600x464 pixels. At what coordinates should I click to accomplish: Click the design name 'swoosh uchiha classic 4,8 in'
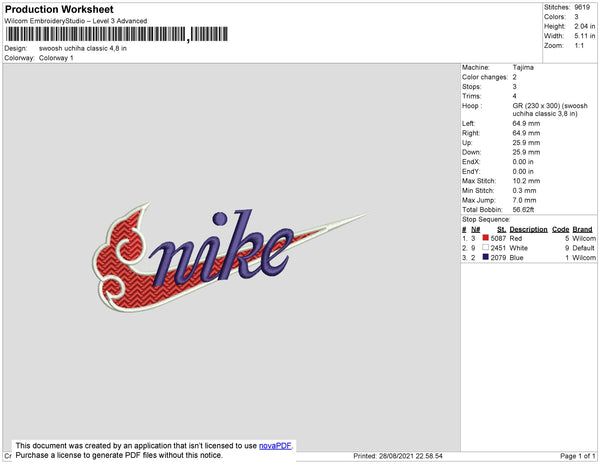pos(83,49)
